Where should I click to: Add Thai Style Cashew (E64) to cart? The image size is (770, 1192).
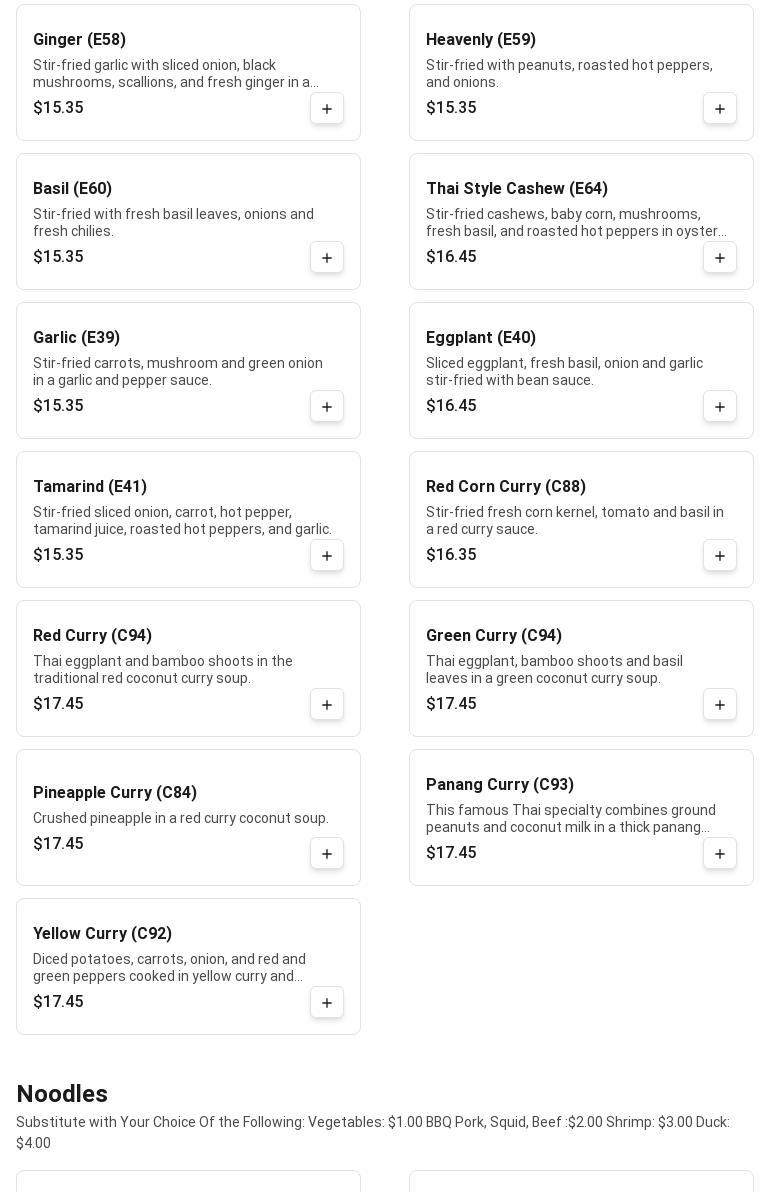coord(720,258)
